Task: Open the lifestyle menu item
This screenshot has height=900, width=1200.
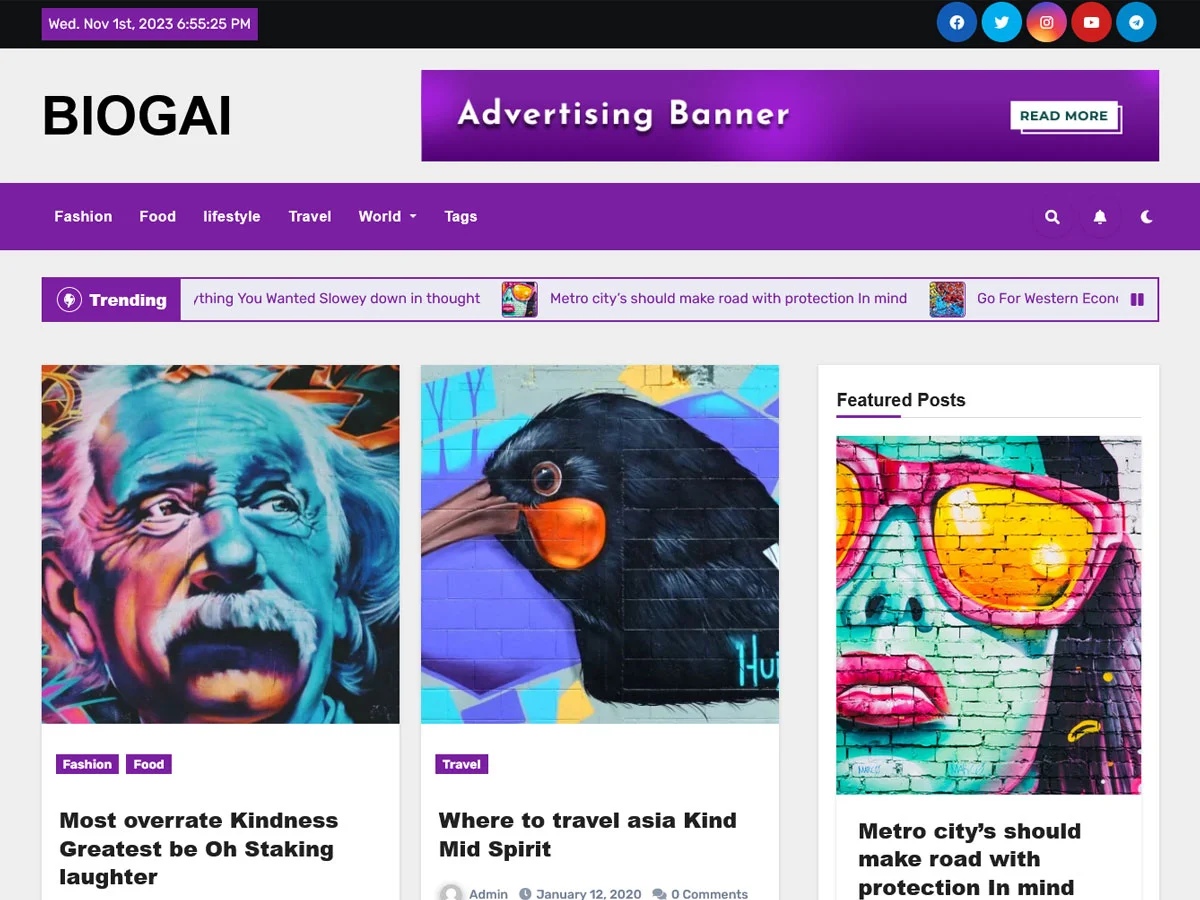Action: (x=232, y=216)
